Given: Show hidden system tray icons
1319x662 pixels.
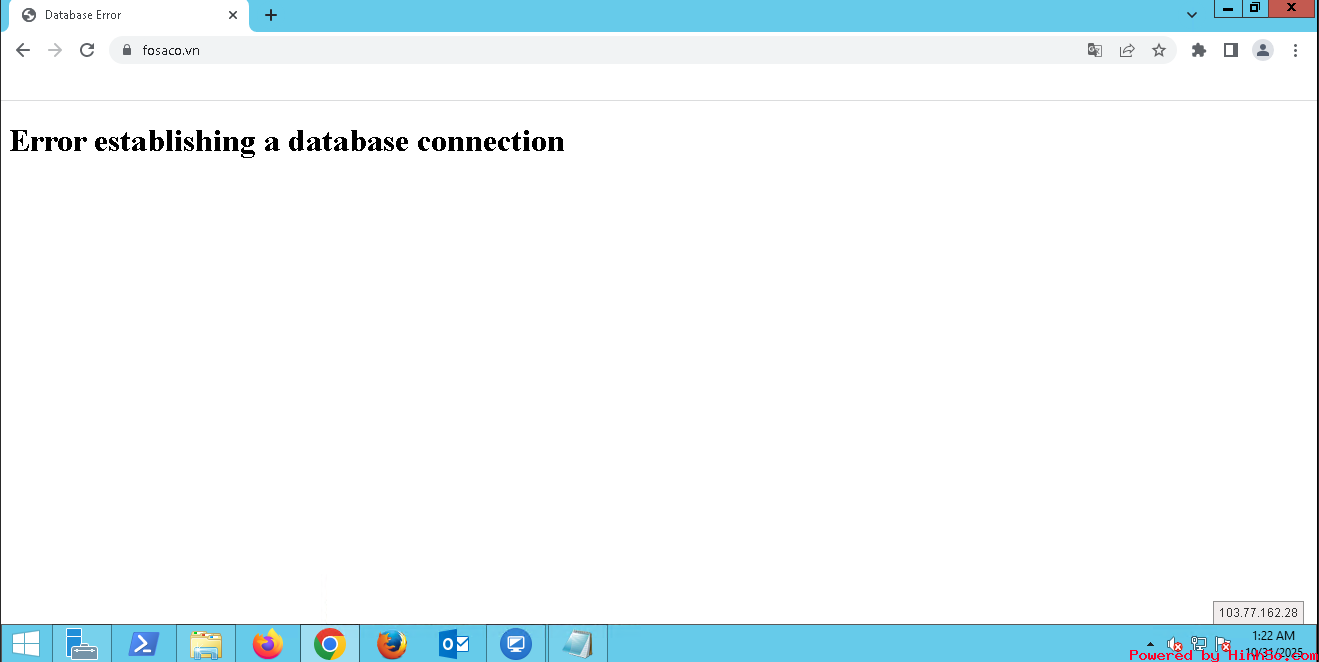Looking at the screenshot, I should tap(1150, 644).
